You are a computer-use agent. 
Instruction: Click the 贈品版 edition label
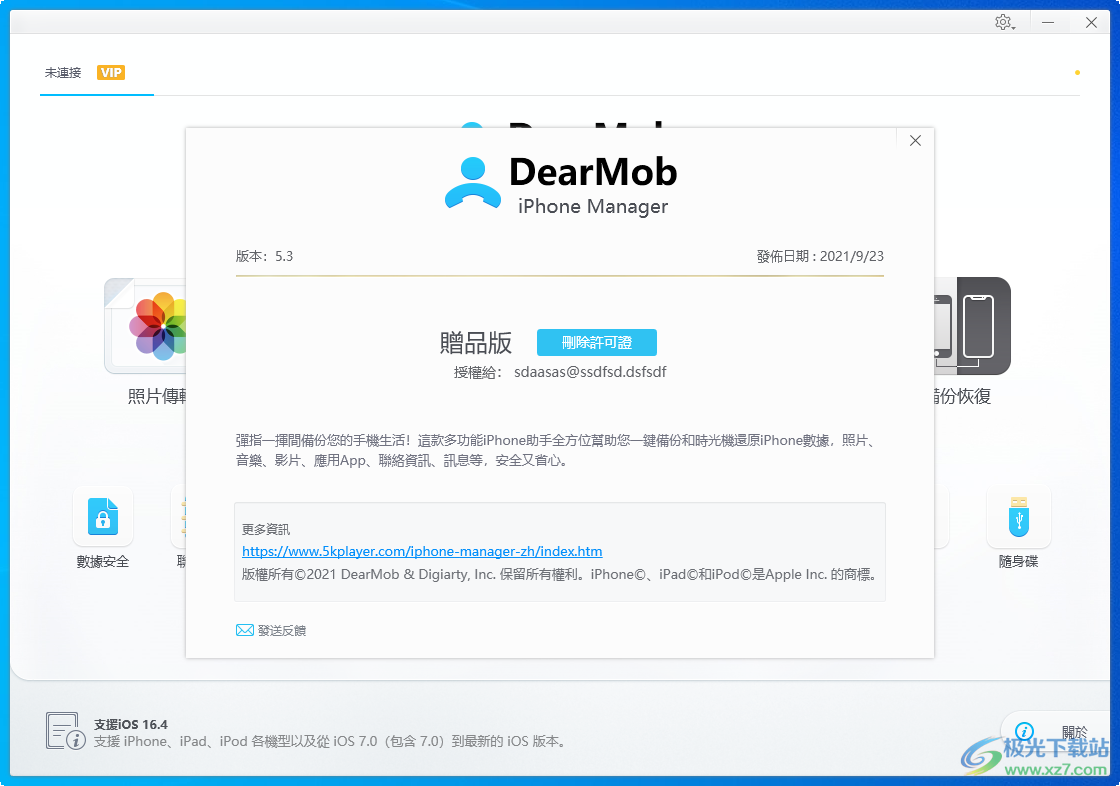476,343
